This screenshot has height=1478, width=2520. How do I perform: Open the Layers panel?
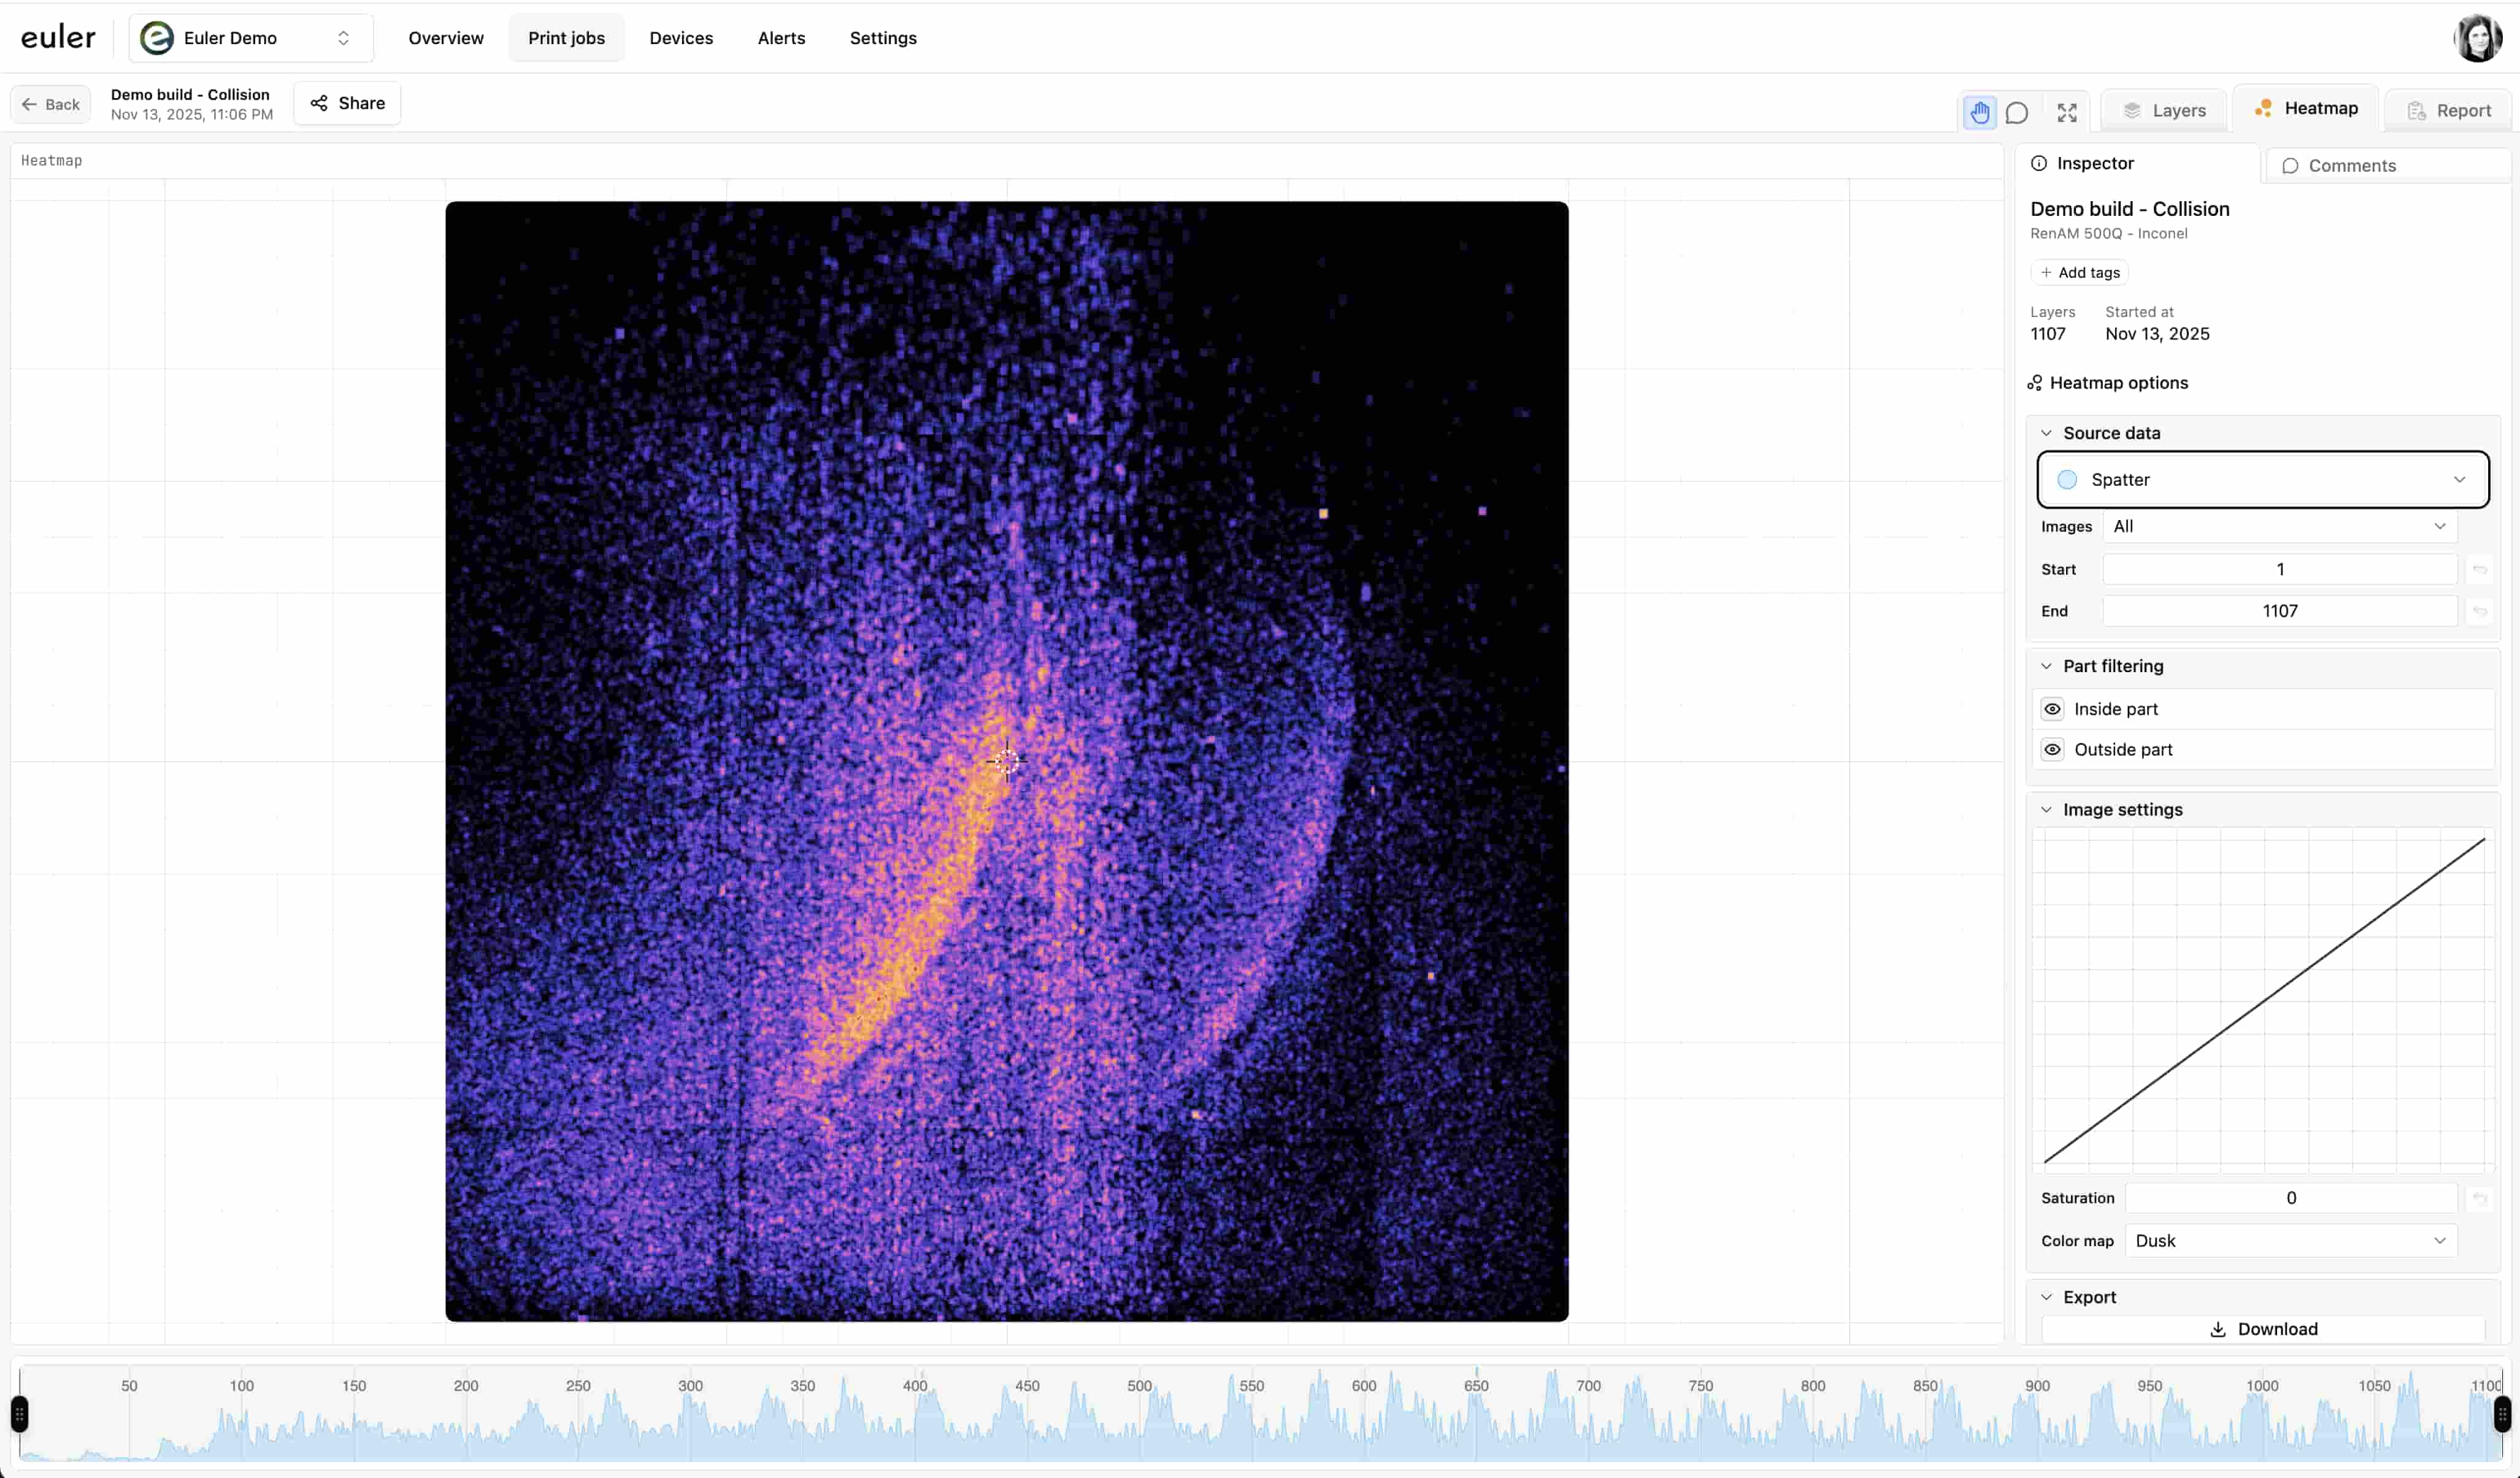(x=2164, y=110)
